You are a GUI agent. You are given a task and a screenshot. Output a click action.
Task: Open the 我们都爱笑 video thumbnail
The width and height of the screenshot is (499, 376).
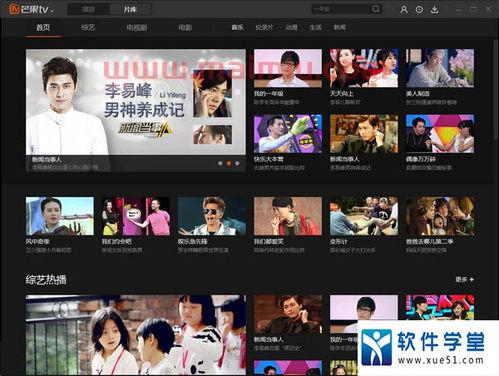[288, 216]
